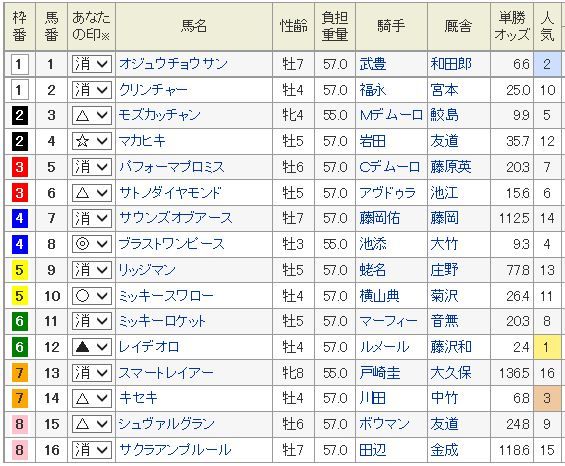
Task: Click red frame number 3 badge for パフォーマプロミス
Action: pyautogui.click(x=19, y=167)
